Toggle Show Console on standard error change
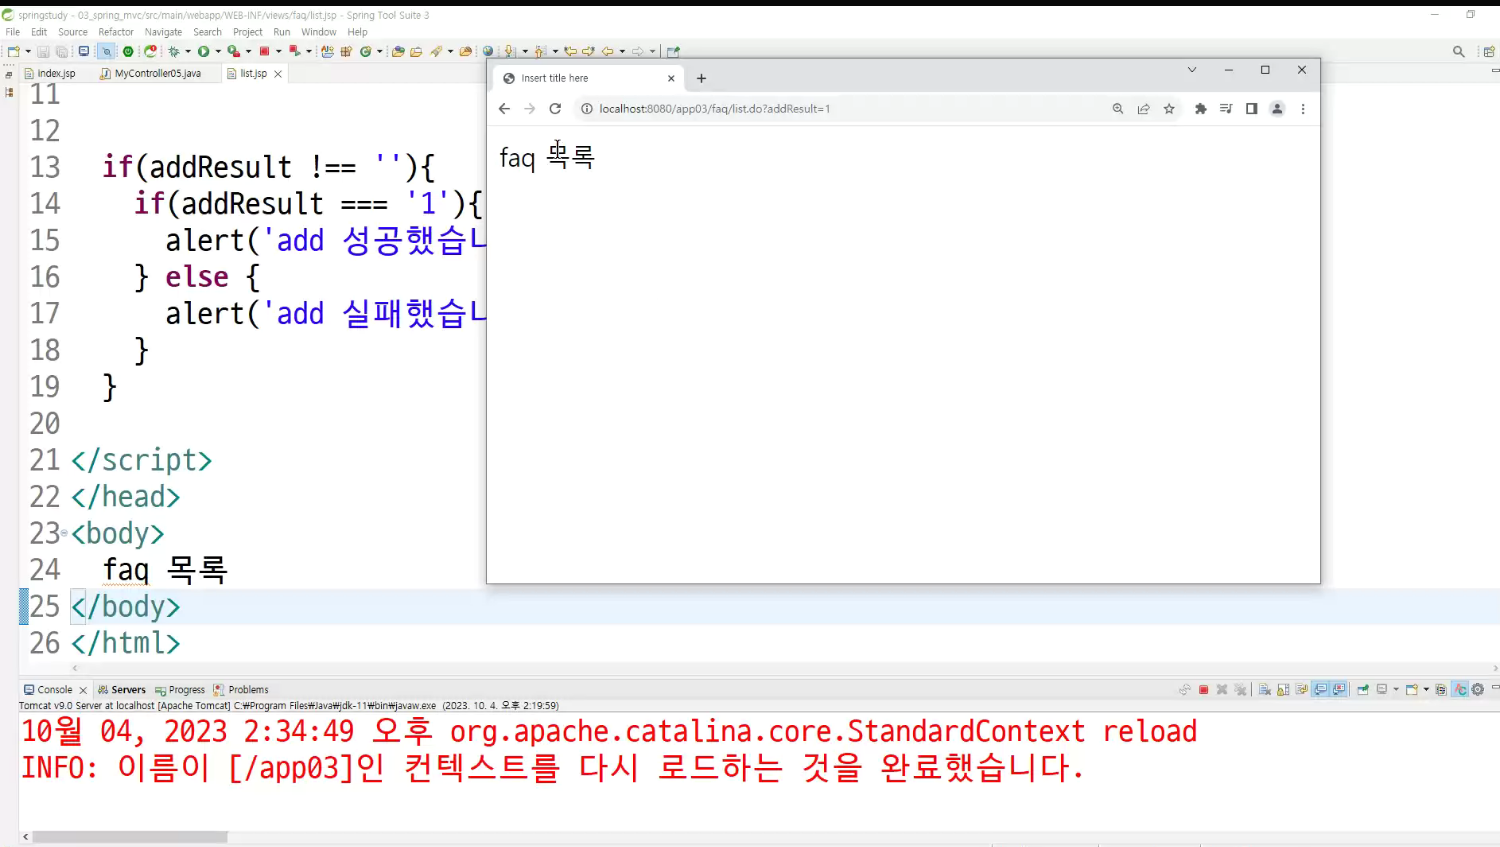The width and height of the screenshot is (1500, 847). (1338, 689)
